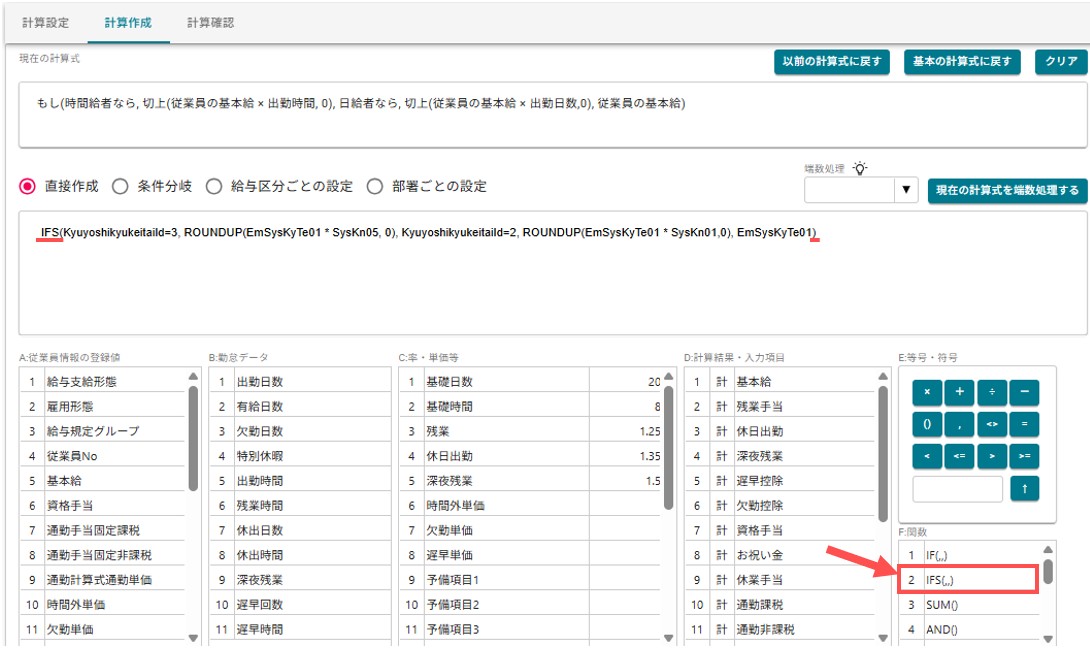Select 従業員No in list A
1090x649 pixels.
click(103, 456)
